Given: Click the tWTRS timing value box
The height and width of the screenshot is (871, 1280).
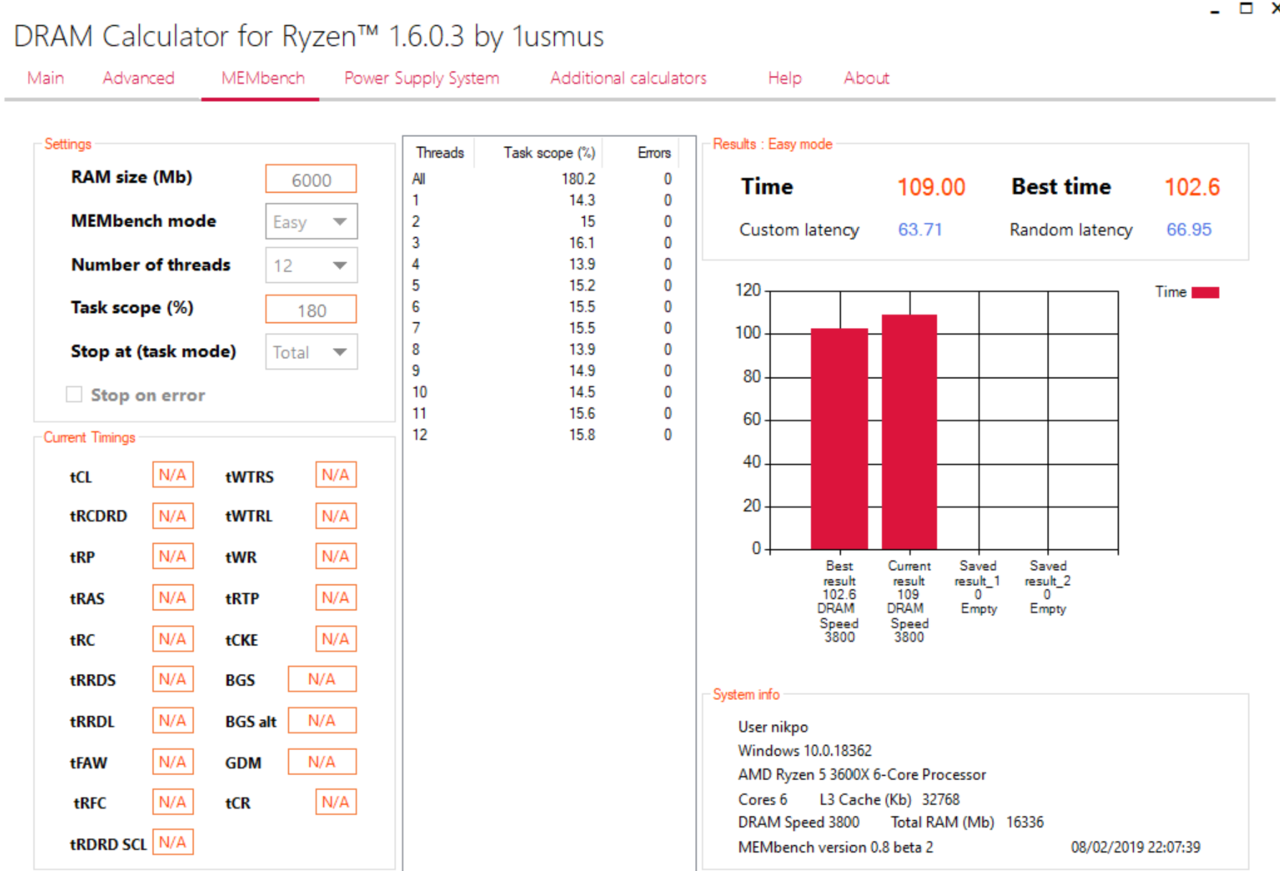Looking at the screenshot, I should [336, 475].
